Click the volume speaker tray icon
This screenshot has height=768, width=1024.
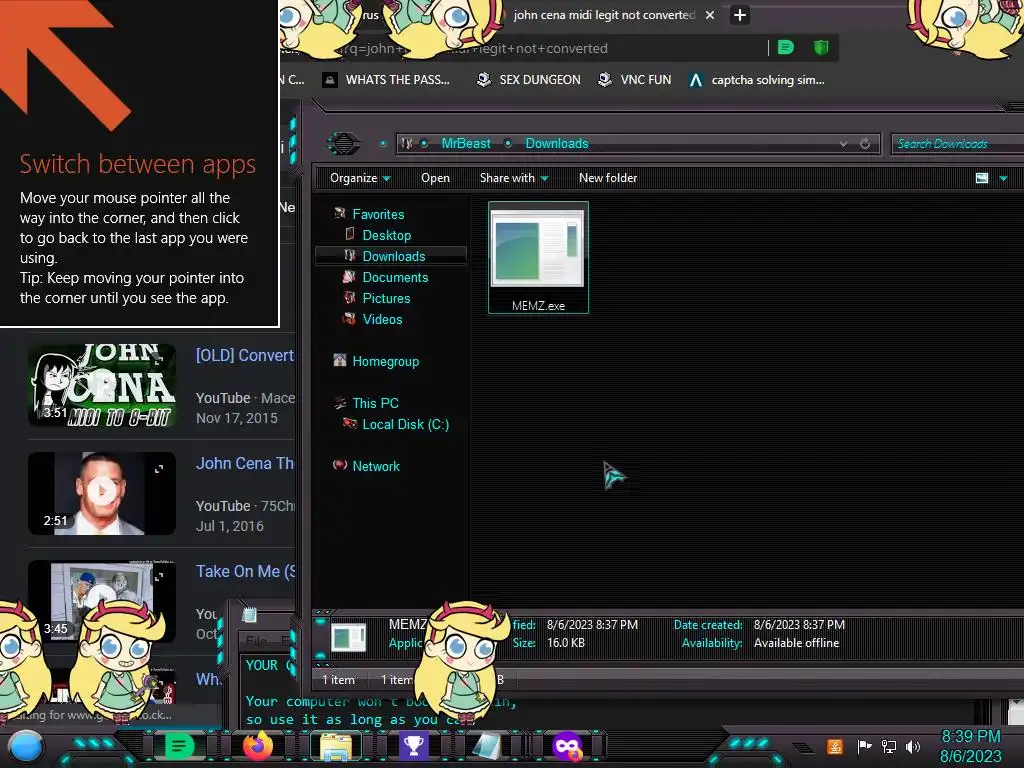point(912,746)
